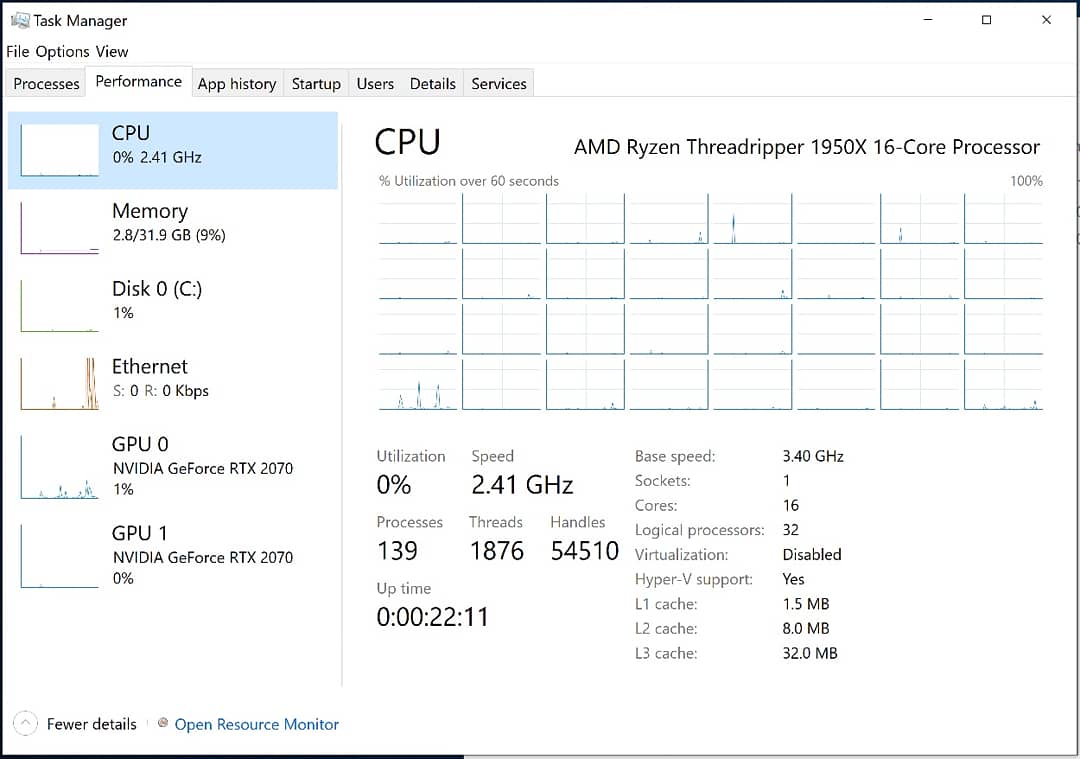Click the Hyper-V support Yes value

point(793,579)
